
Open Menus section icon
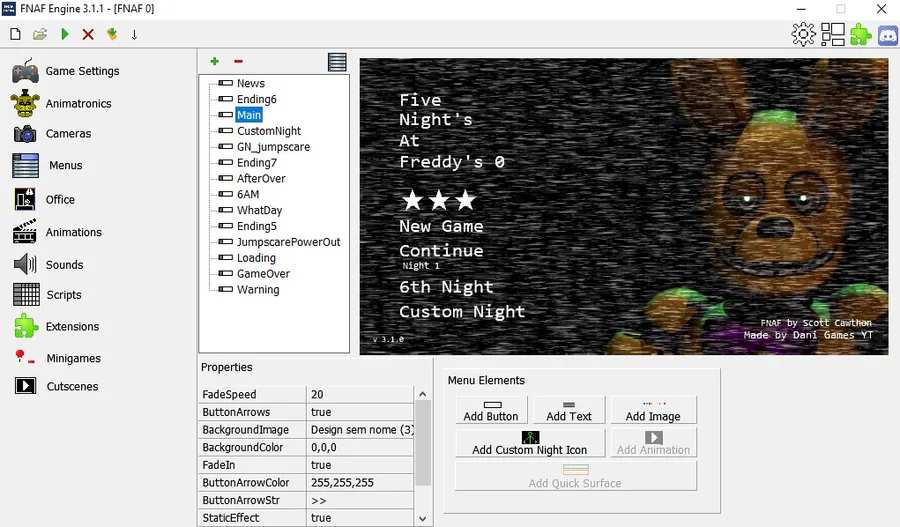click(25, 165)
